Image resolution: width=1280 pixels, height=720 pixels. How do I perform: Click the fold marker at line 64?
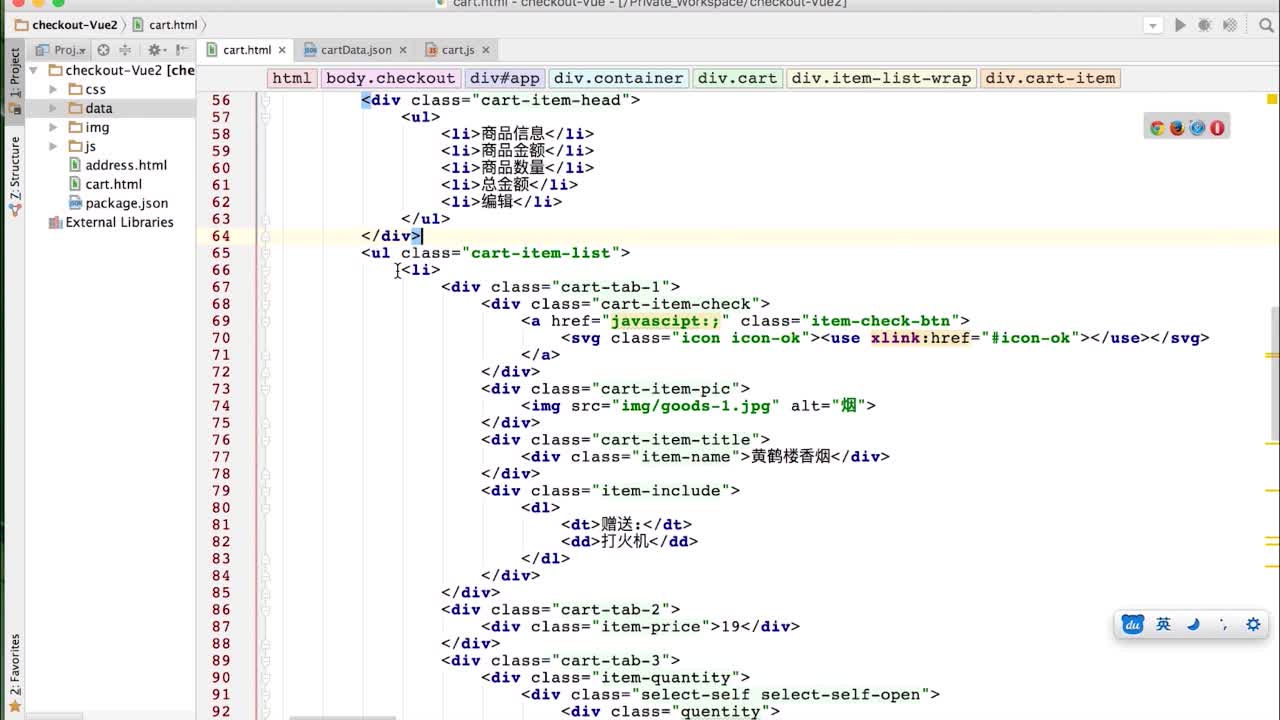point(266,236)
